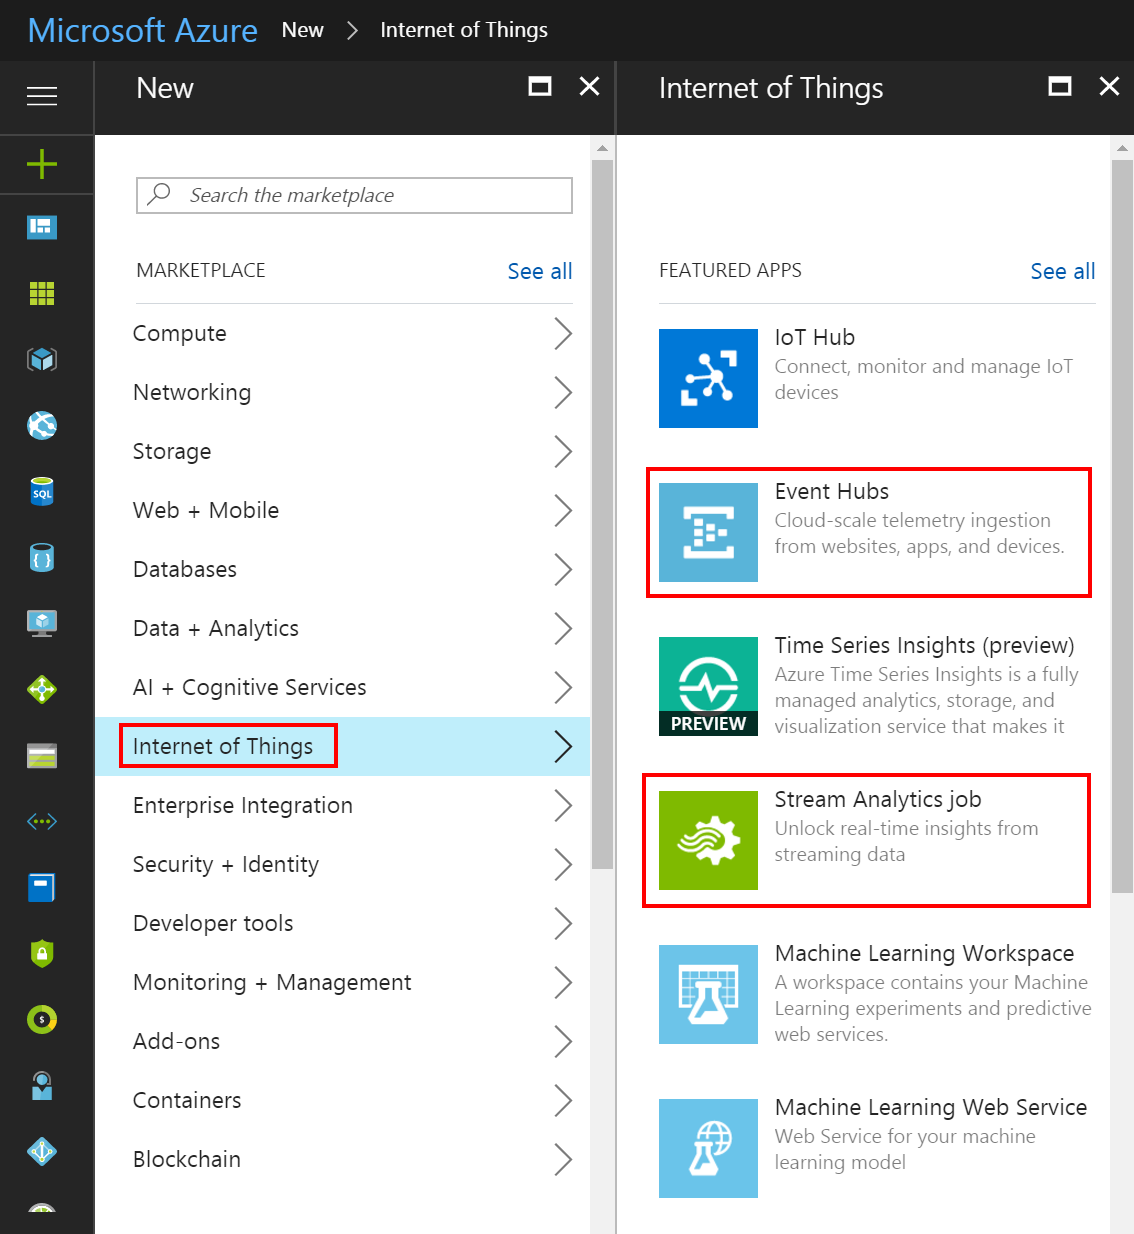Select Developer tools category
The width and height of the screenshot is (1134, 1234).
pos(342,923)
